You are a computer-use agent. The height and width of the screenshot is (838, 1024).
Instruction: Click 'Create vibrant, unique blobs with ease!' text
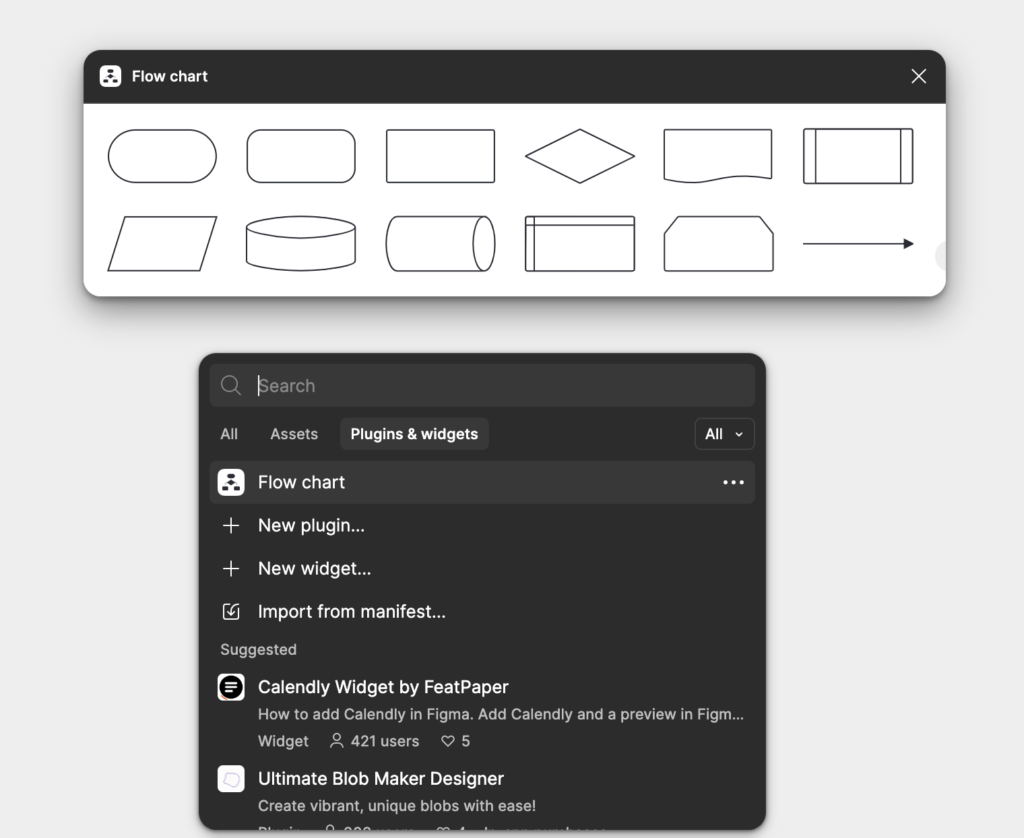[x=396, y=806]
